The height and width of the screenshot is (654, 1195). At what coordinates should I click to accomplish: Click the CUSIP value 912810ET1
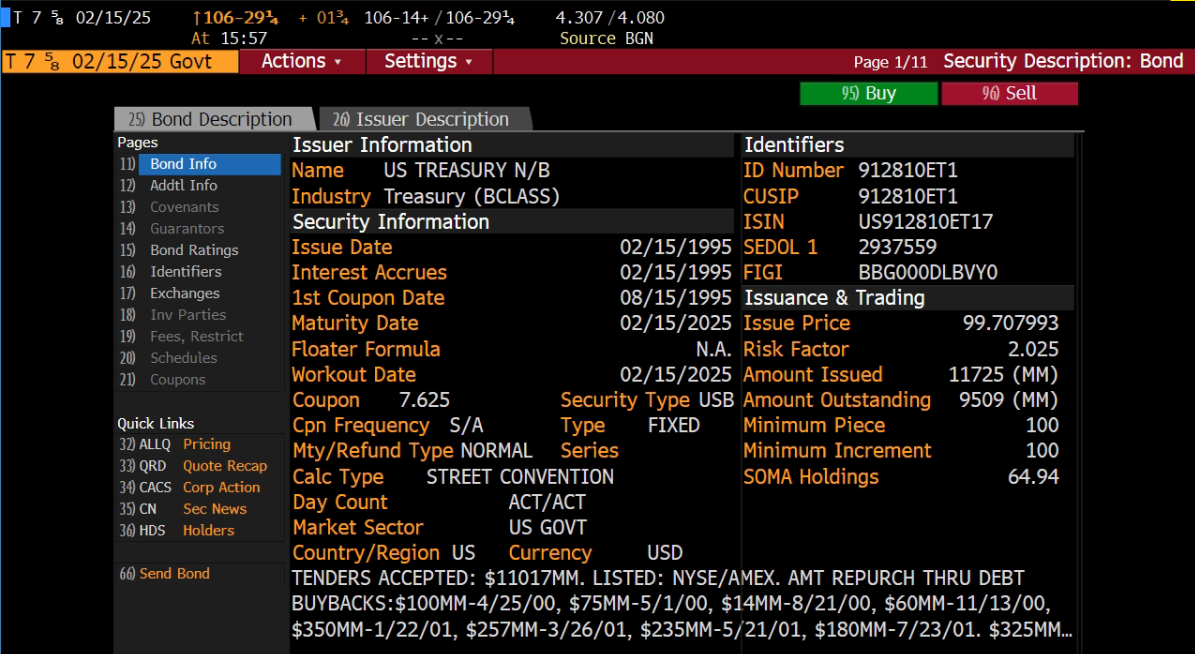(x=908, y=196)
